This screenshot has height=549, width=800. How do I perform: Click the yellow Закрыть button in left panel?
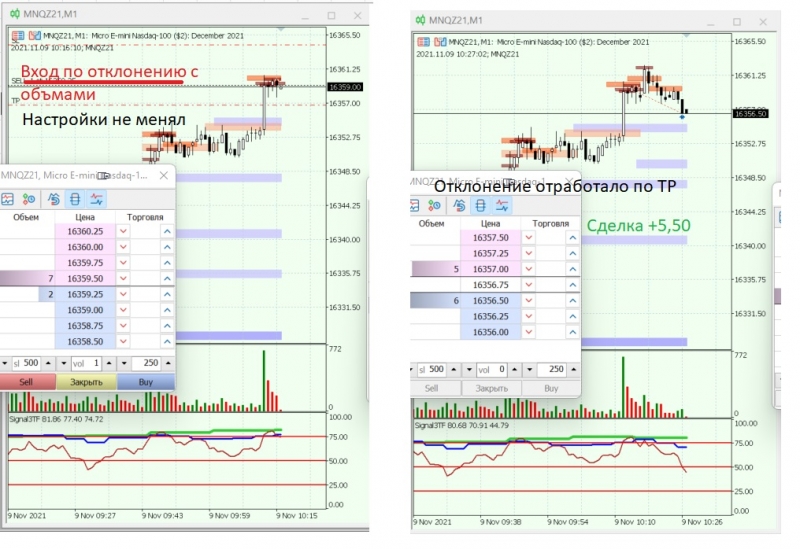86,382
